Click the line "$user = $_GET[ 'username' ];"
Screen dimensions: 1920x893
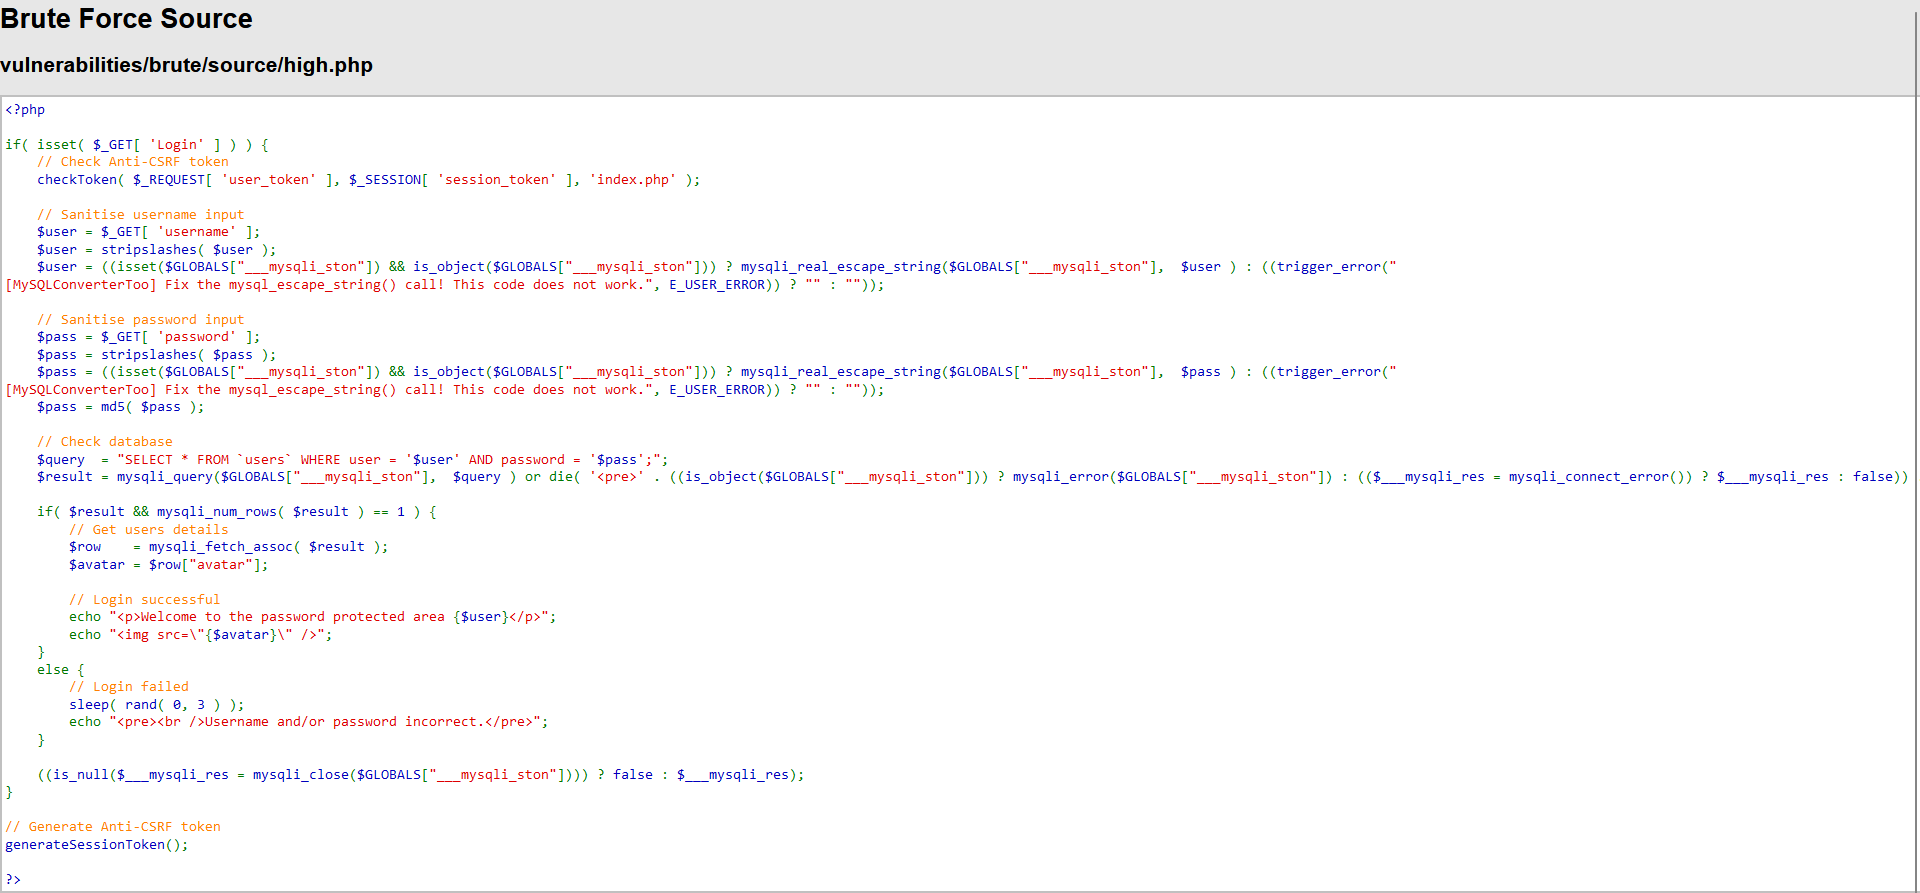coord(149,232)
